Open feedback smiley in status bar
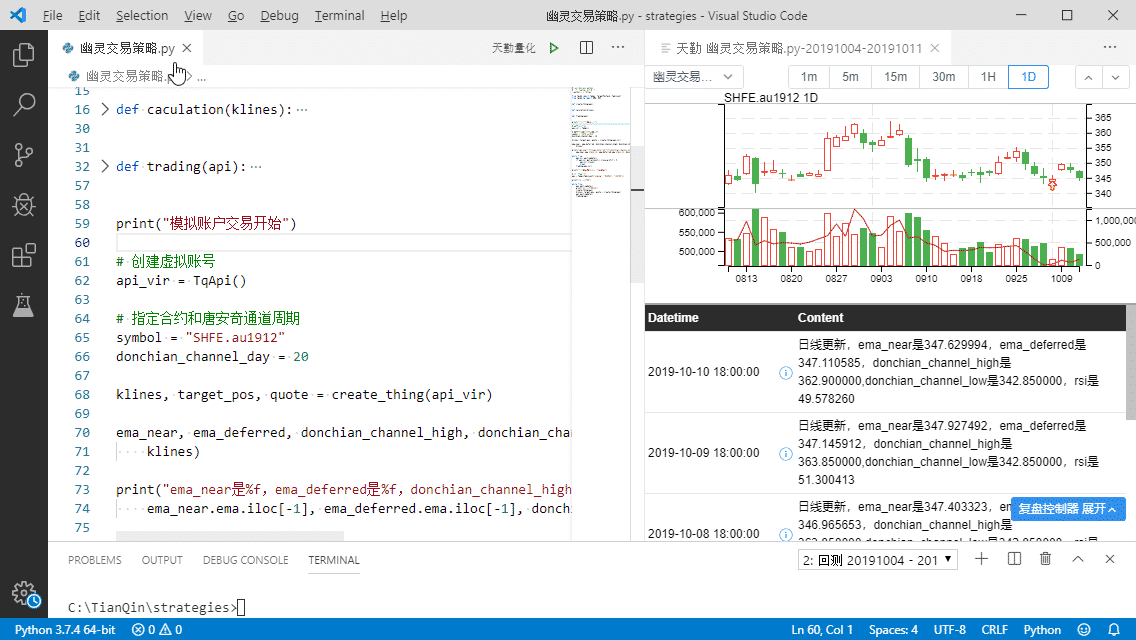 point(1084,630)
